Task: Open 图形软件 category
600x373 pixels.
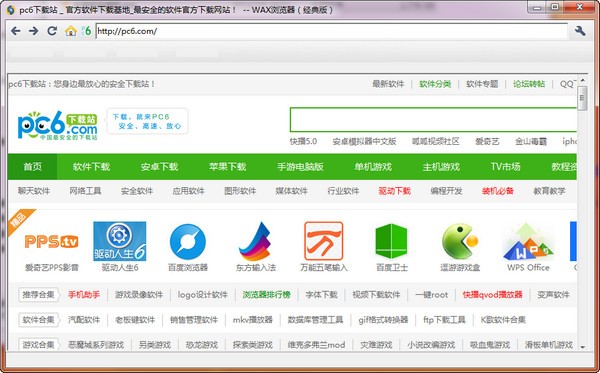Action: pos(240,191)
